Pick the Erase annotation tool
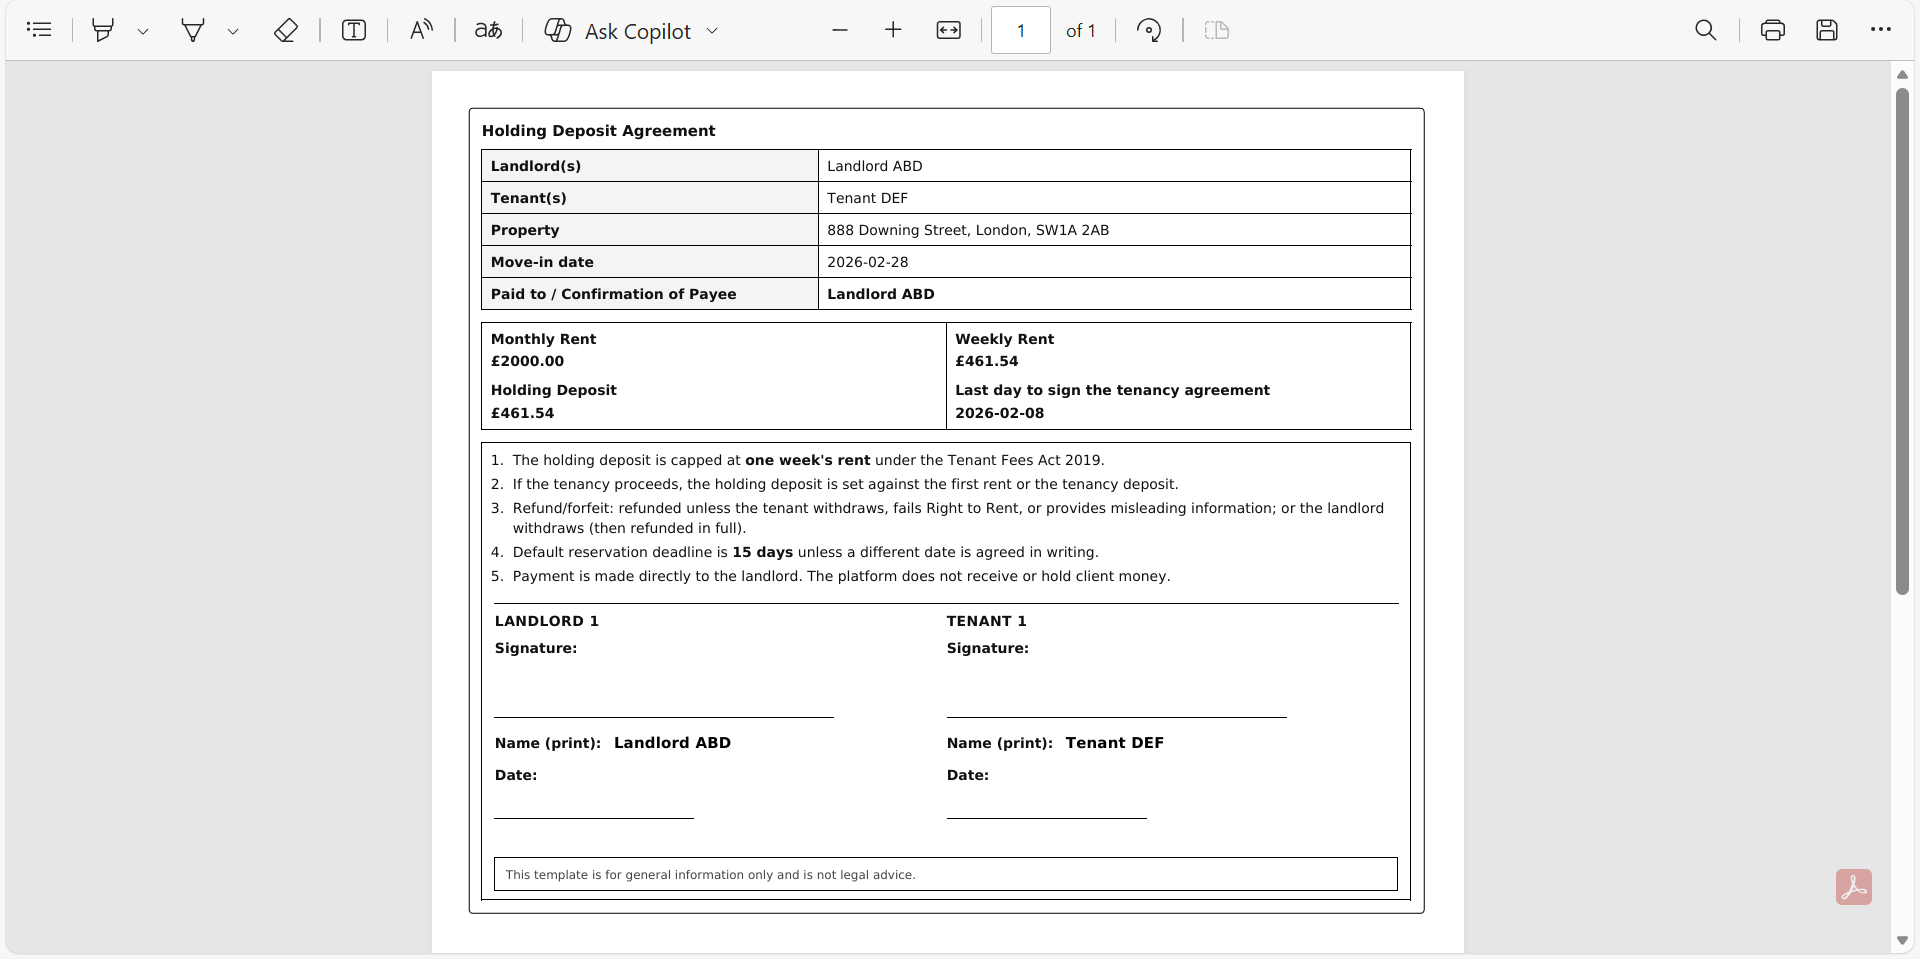The image size is (1920, 959). [x=286, y=30]
